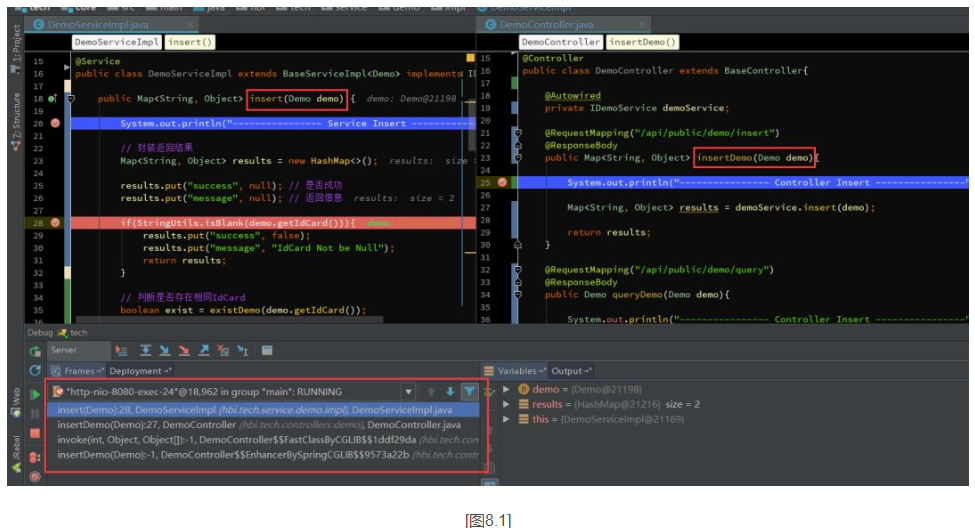The image size is (975, 528).
Task: Open the Web tool window
Action: coord(16,403)
